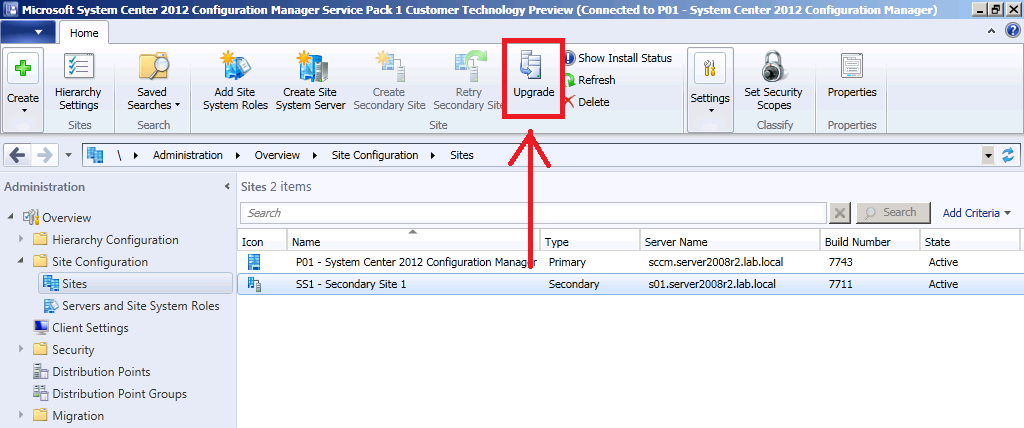Click the Search button
The image size is (1024, 428).
point(892,212)
